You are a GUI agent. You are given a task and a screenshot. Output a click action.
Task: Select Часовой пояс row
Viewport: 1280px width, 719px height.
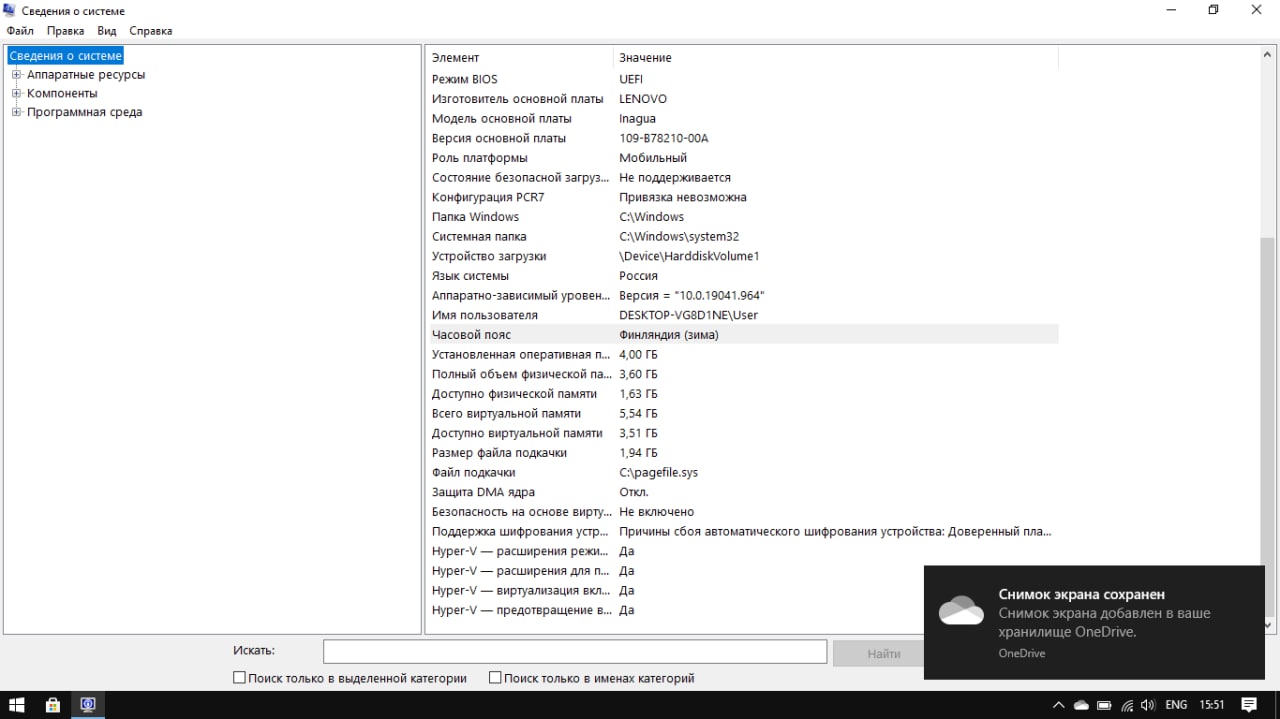743,335
